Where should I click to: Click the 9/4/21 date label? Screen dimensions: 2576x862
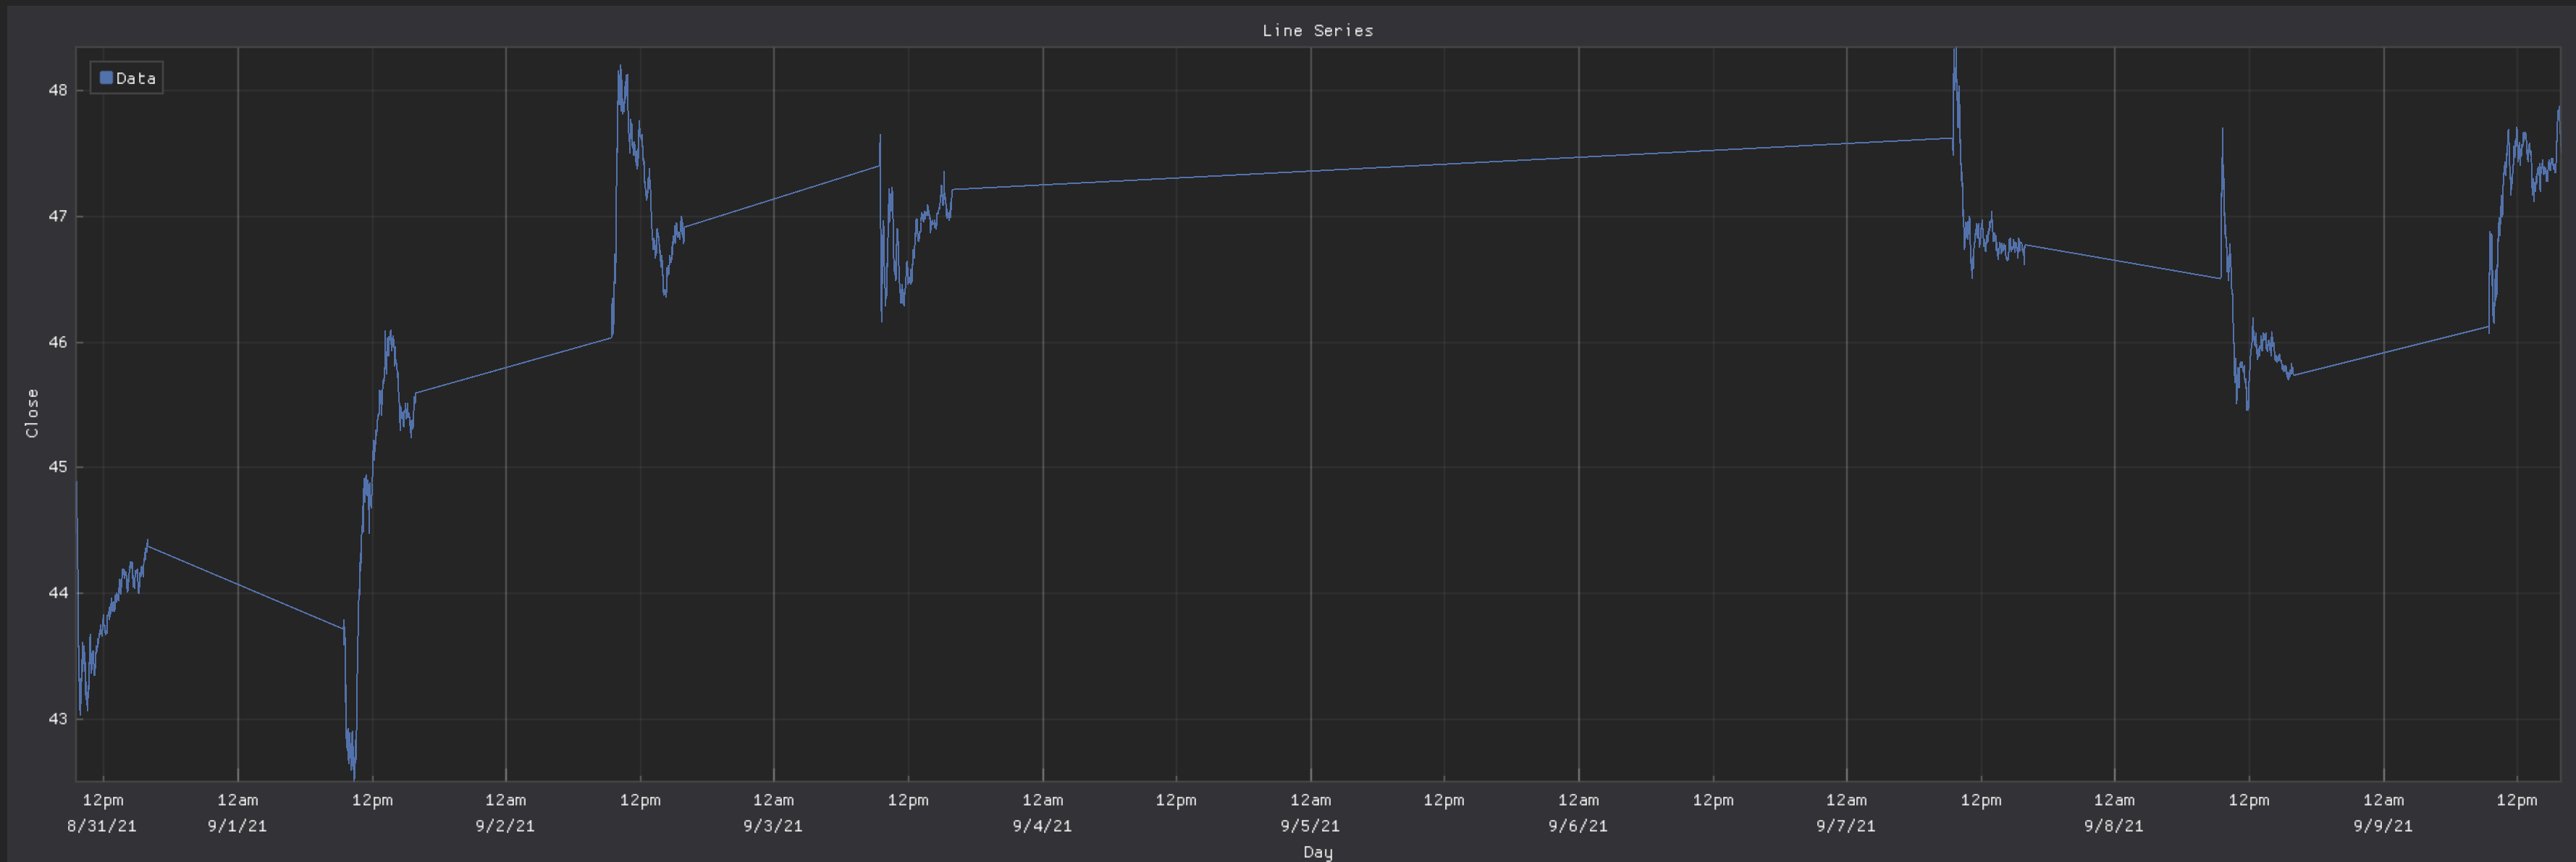[x=1043, y=826]
